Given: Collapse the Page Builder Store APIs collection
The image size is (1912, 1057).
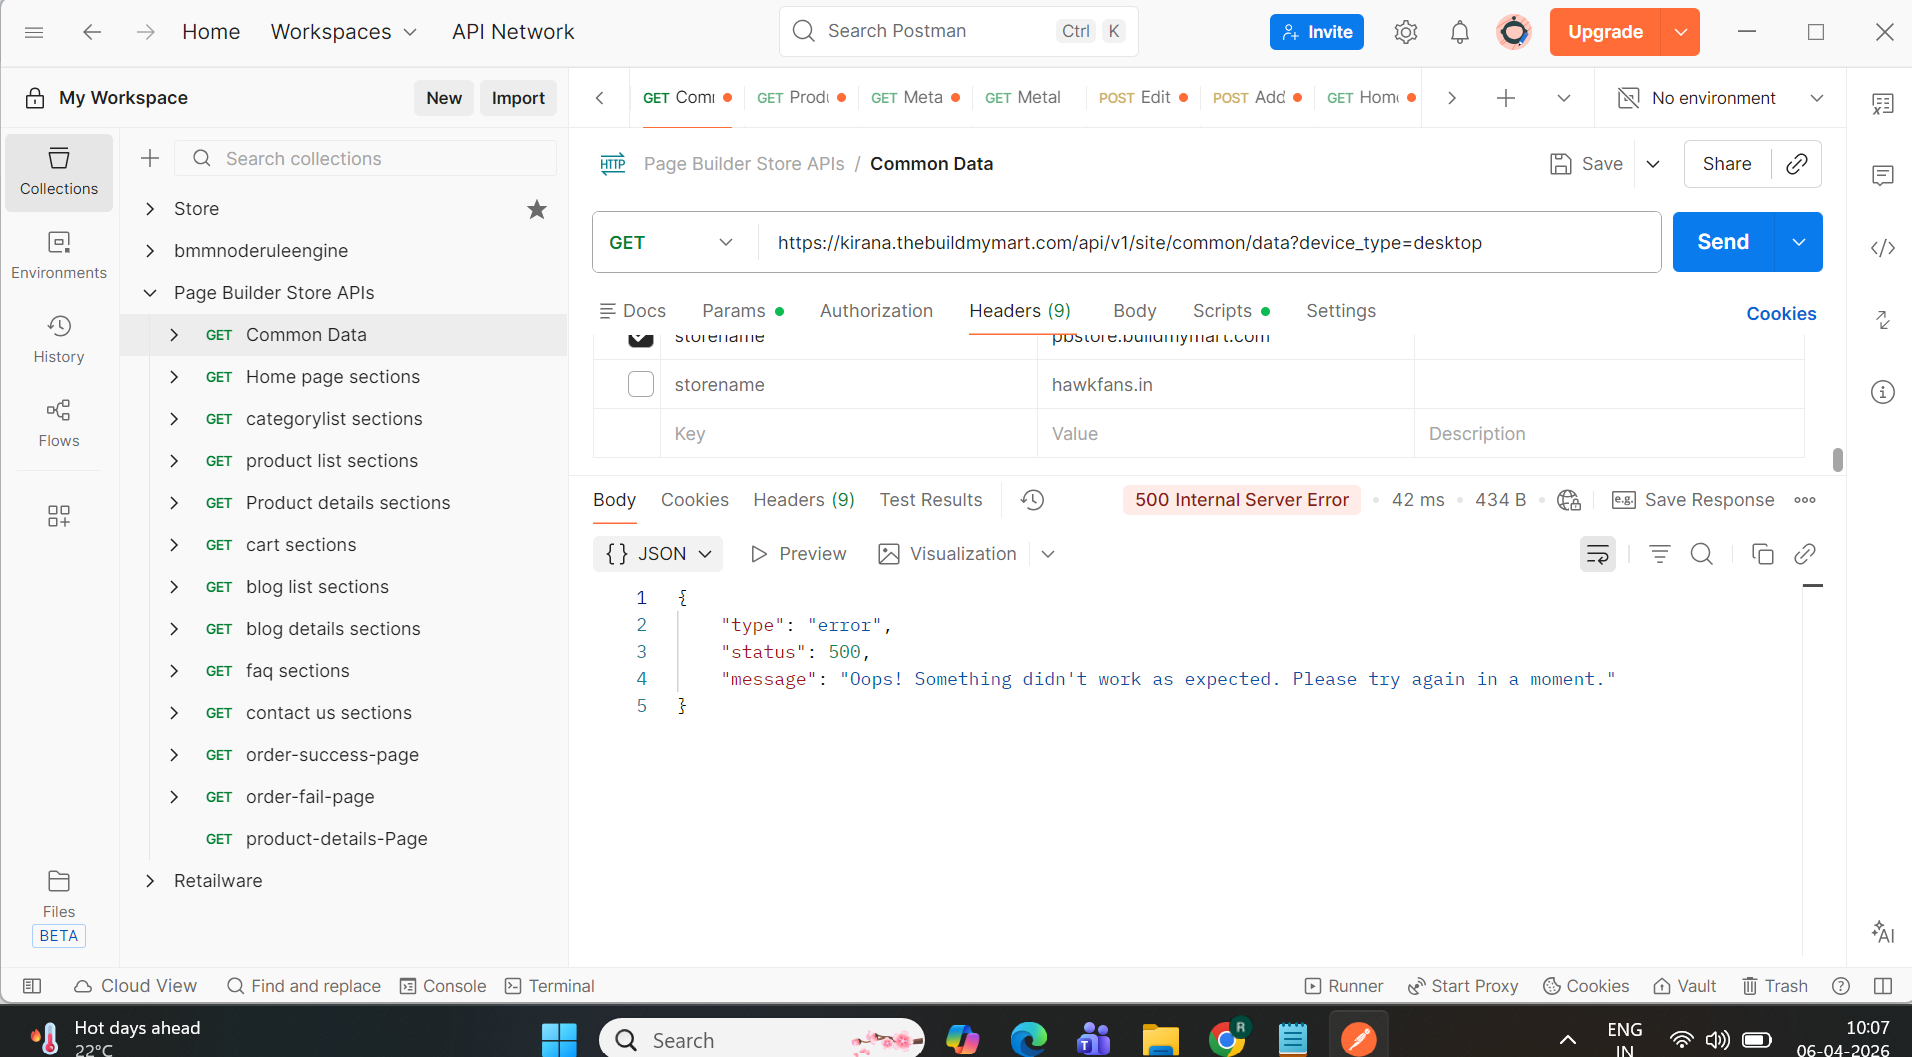Looking at the screenshot, I should pos(150,293).
